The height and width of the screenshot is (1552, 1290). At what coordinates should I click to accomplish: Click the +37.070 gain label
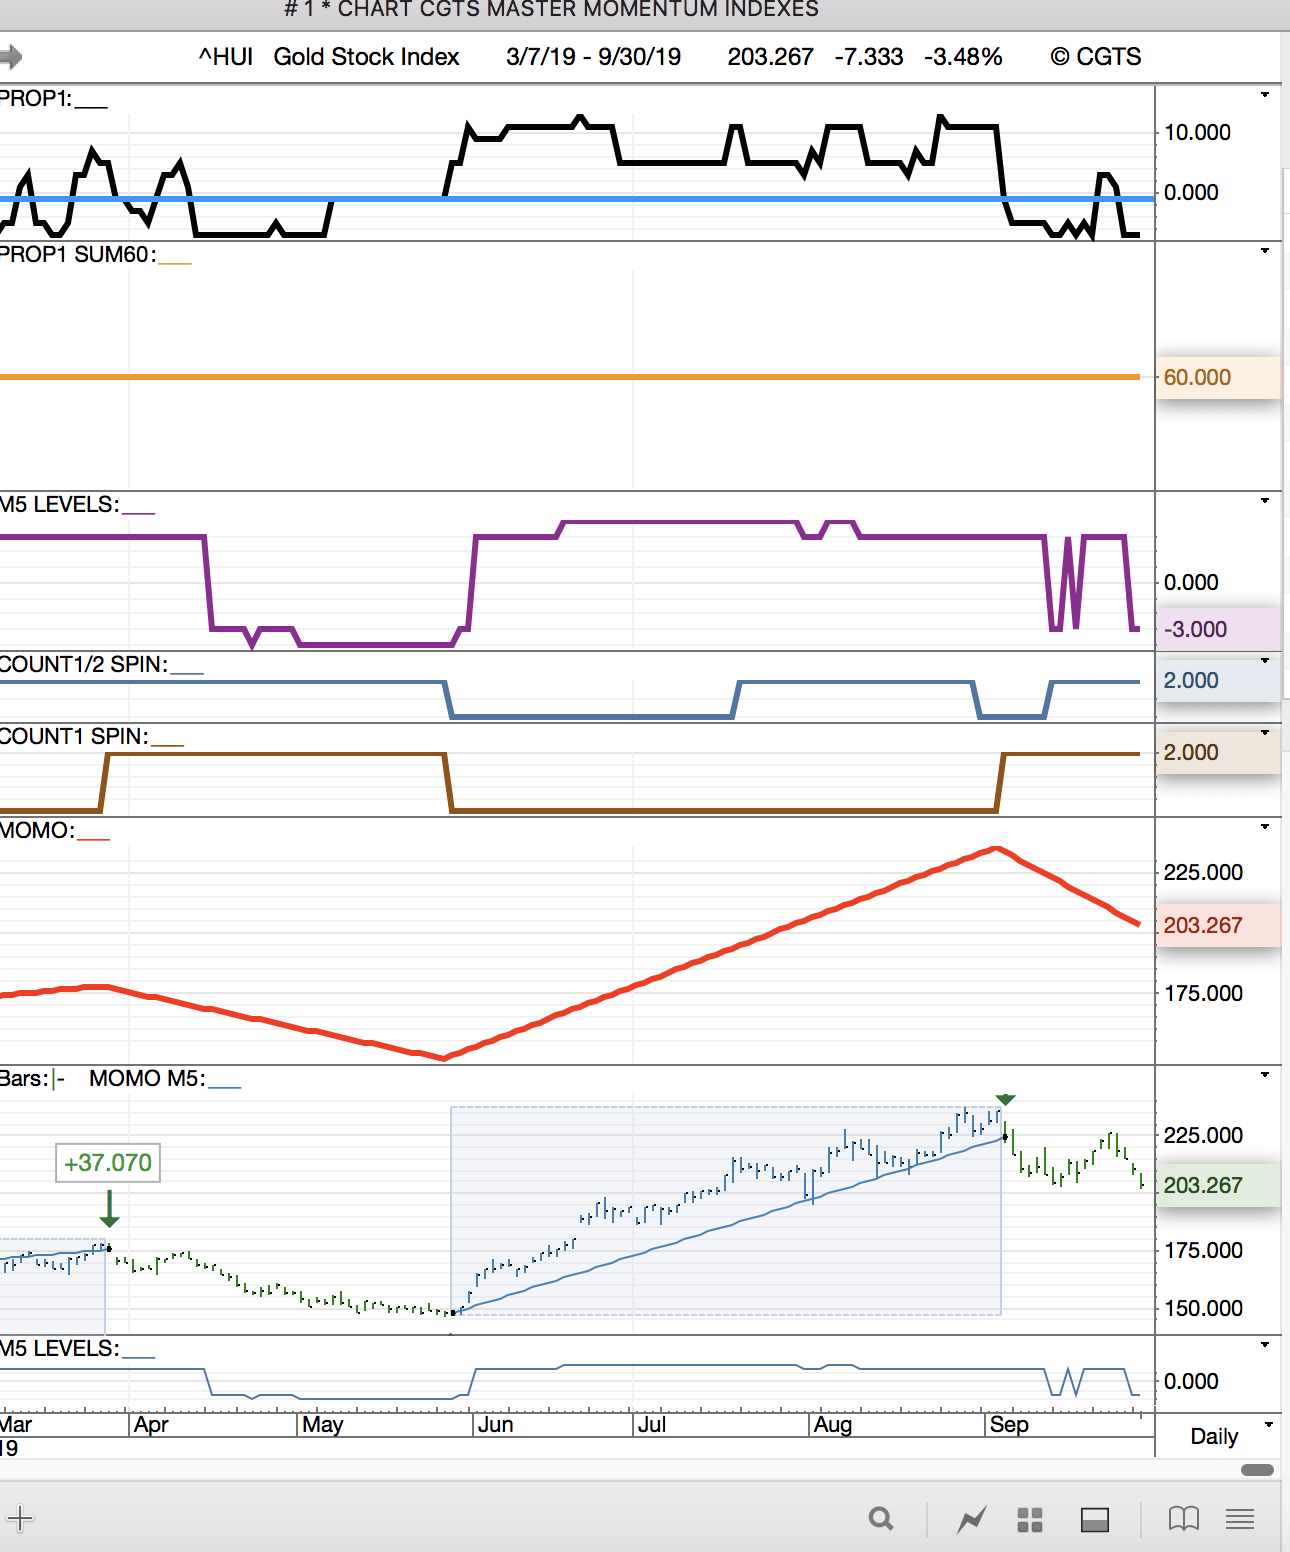[x=108, y=1163]
